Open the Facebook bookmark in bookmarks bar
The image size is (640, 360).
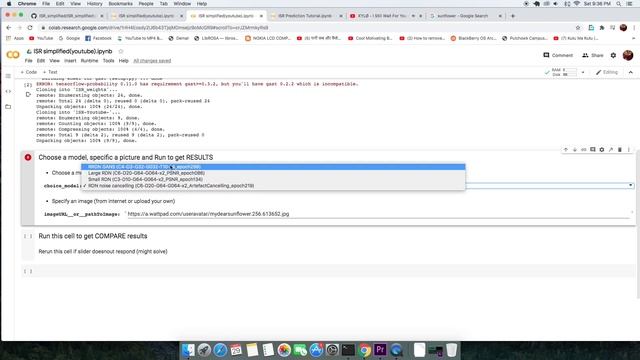[98, 38]
